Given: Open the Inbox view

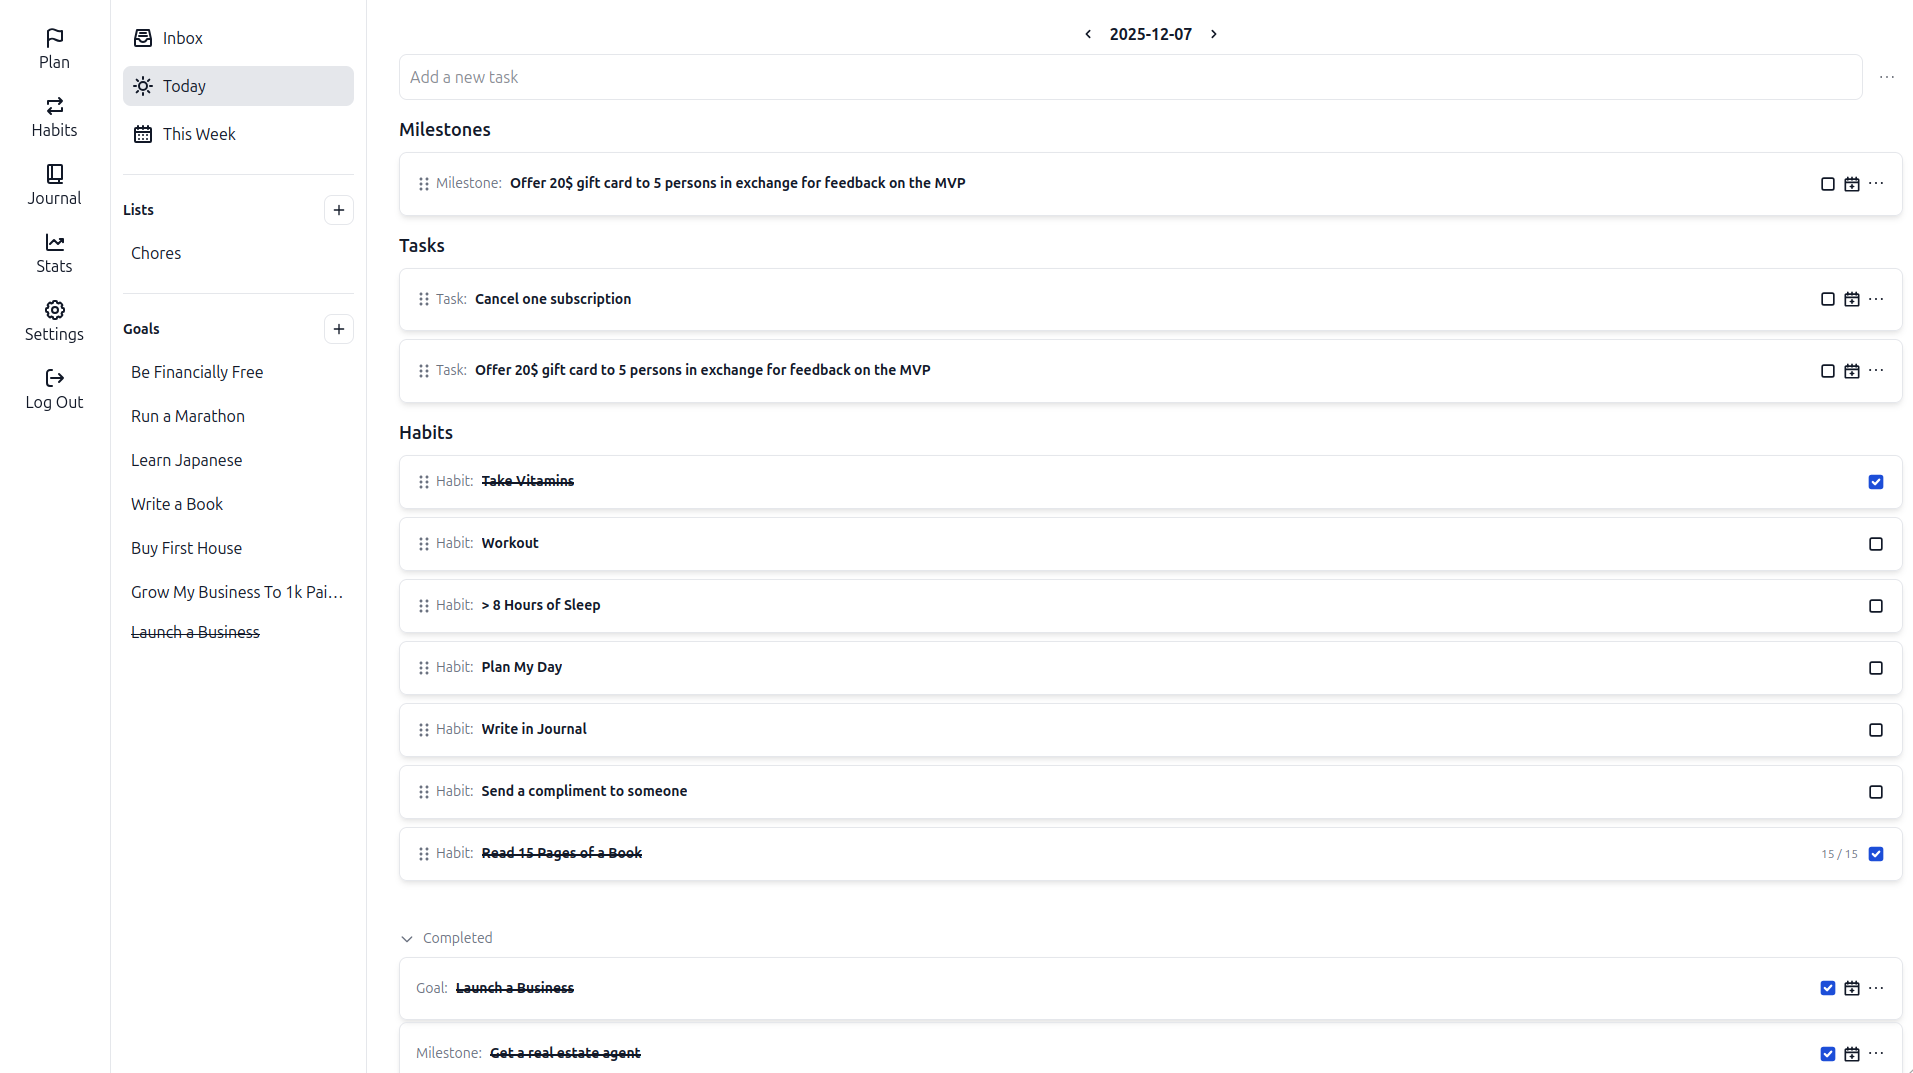Looking at the screenshot, I should coord(182,38).
